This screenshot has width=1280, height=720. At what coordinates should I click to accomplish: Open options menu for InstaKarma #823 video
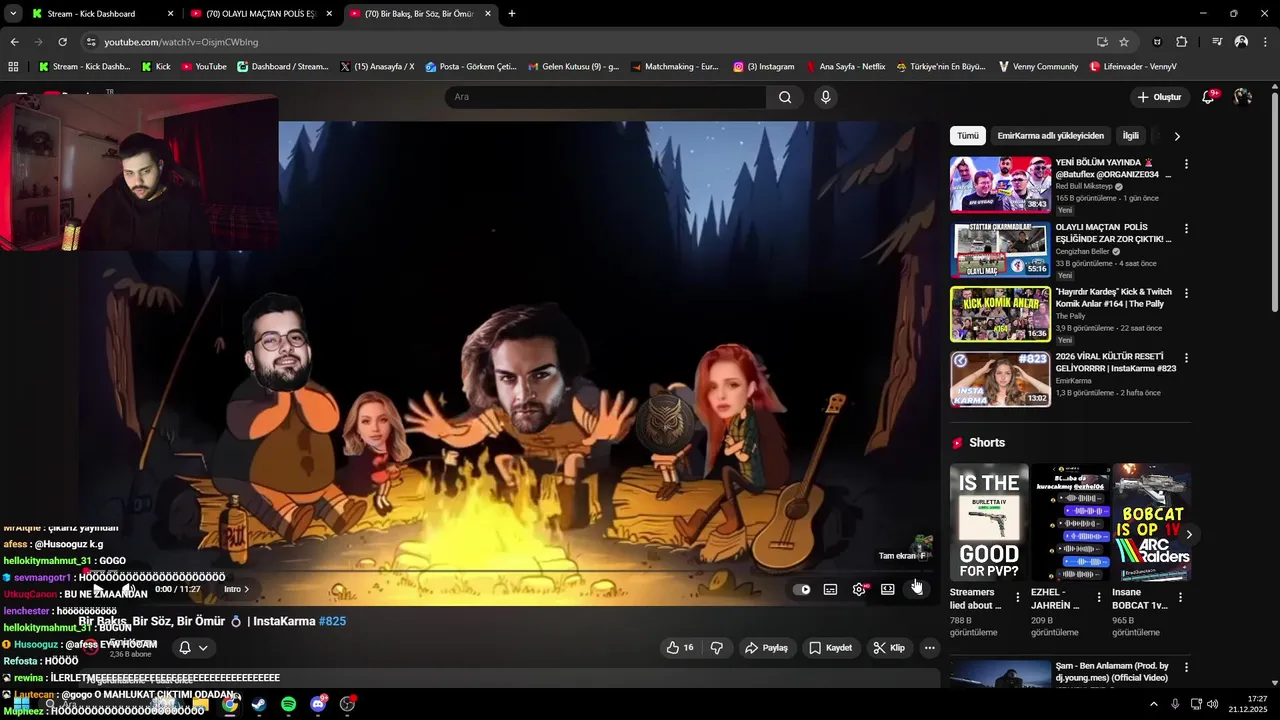(1186, 358)
